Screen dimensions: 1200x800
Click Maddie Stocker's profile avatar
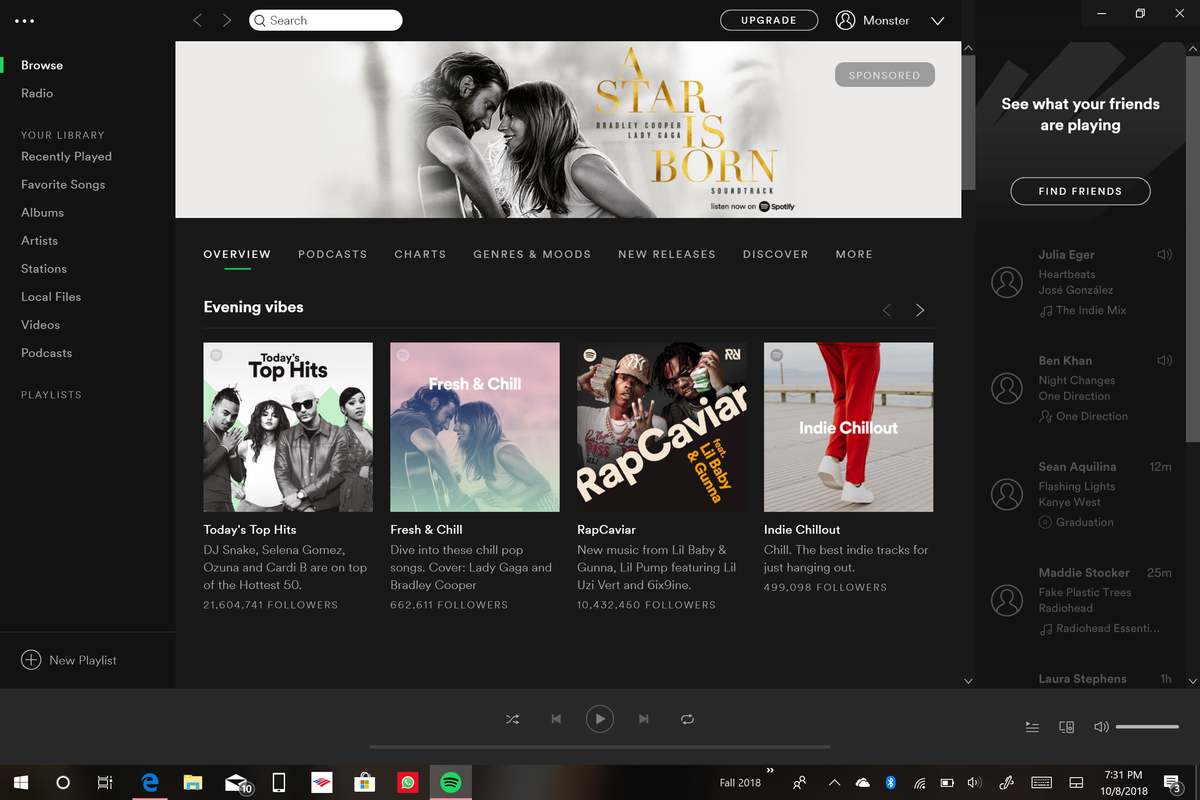[x=1006, y=600]
